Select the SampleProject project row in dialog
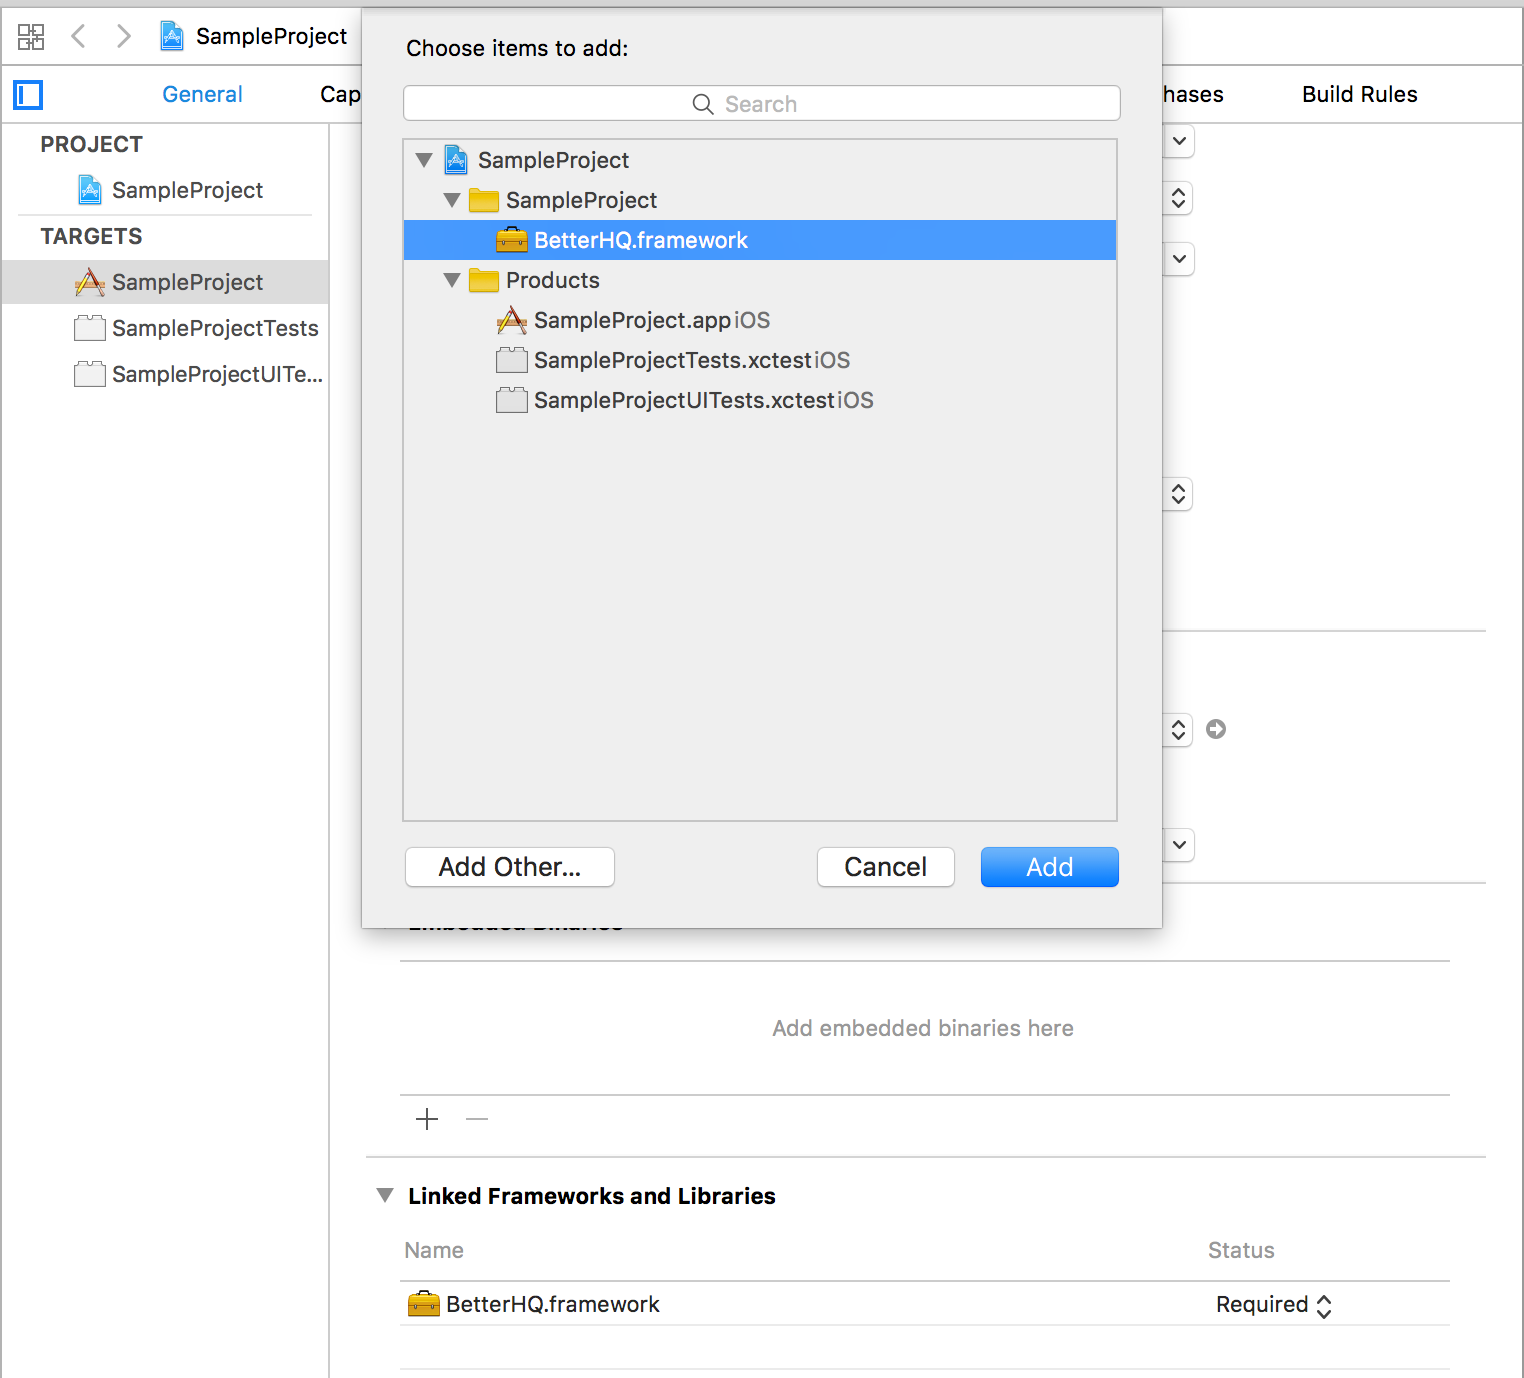The width and height of the screenshot is (1524, 1378). tap(760, 160)
